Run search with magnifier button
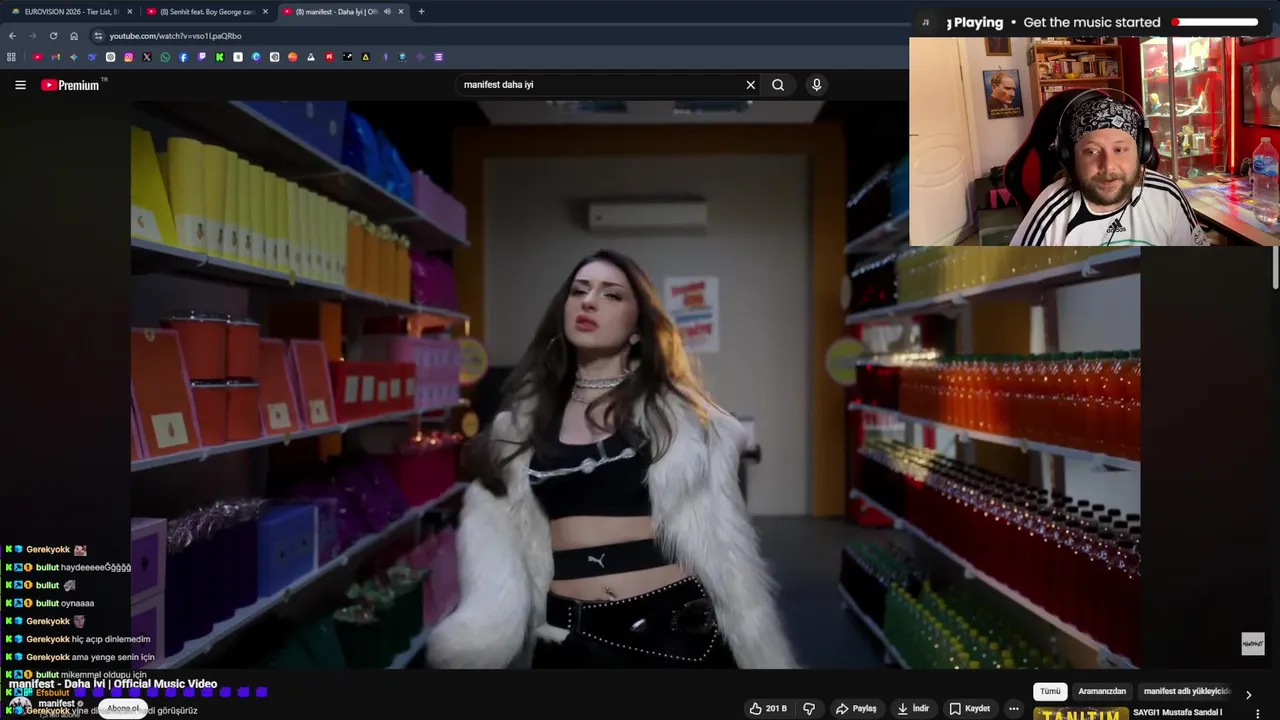 (x=778, y=85)
